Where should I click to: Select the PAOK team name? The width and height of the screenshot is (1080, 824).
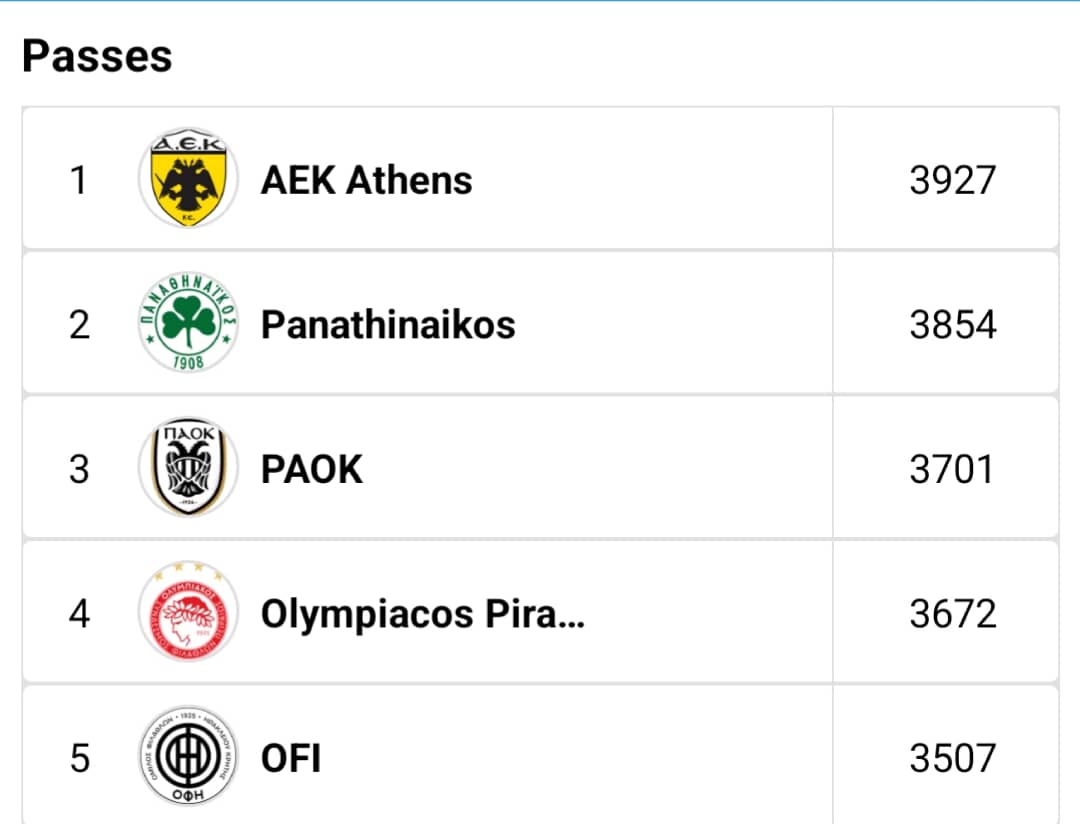[x=311, y=470]
